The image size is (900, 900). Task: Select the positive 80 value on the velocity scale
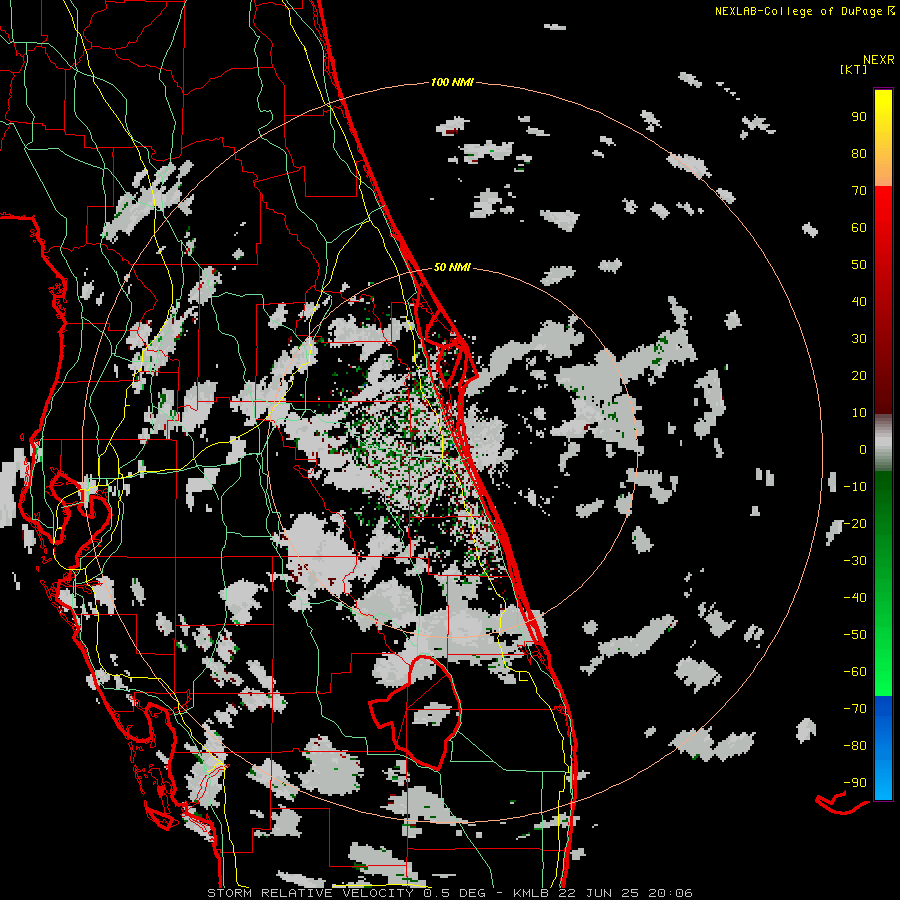pyautogui.click(x=859, y=153)
